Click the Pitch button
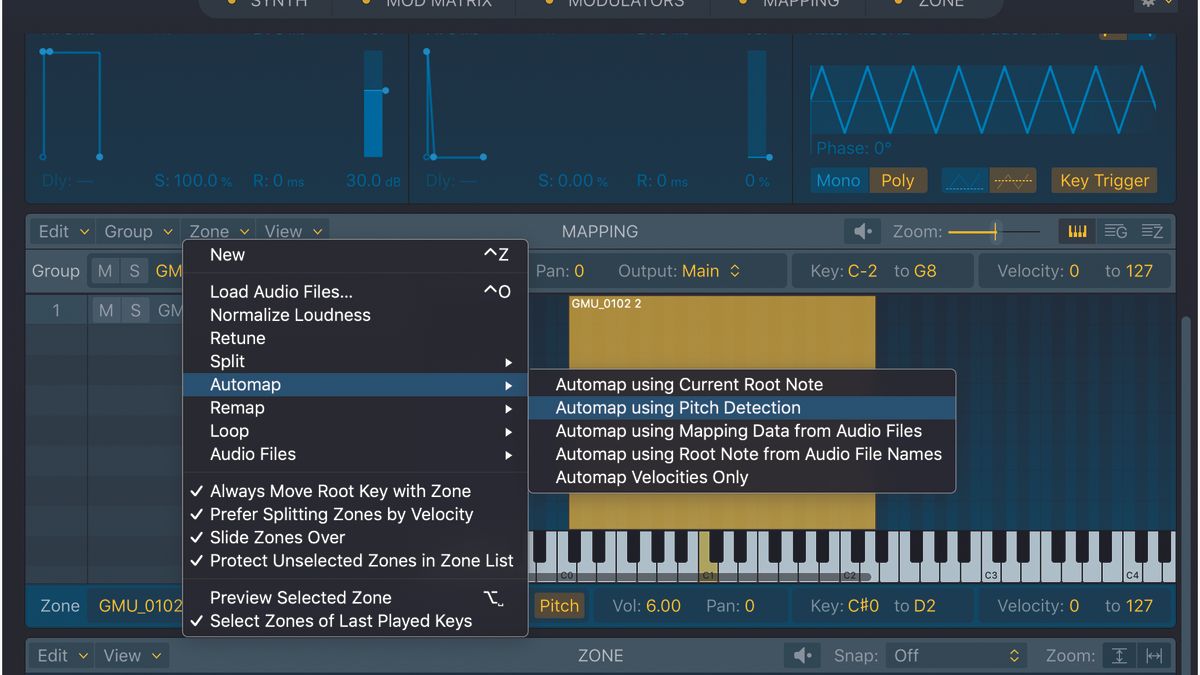The height and width of the screenshot is (675, 1200). (558, 605)
